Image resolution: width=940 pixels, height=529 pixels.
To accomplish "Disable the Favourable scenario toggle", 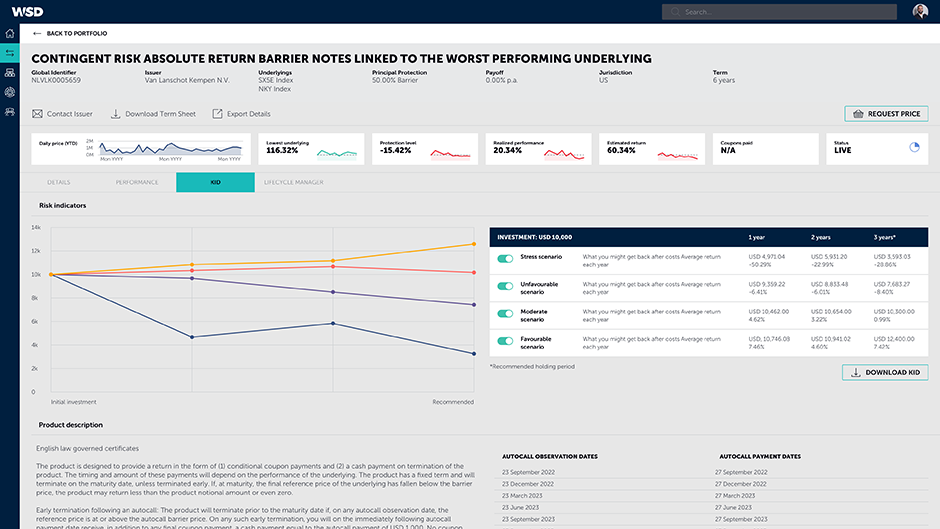I will [505, 341].
